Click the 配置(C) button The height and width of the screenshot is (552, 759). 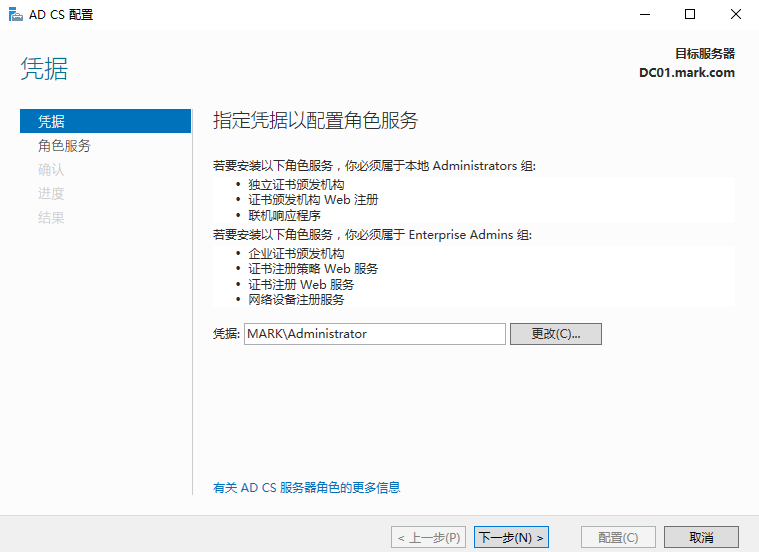[x=618, y=537]
